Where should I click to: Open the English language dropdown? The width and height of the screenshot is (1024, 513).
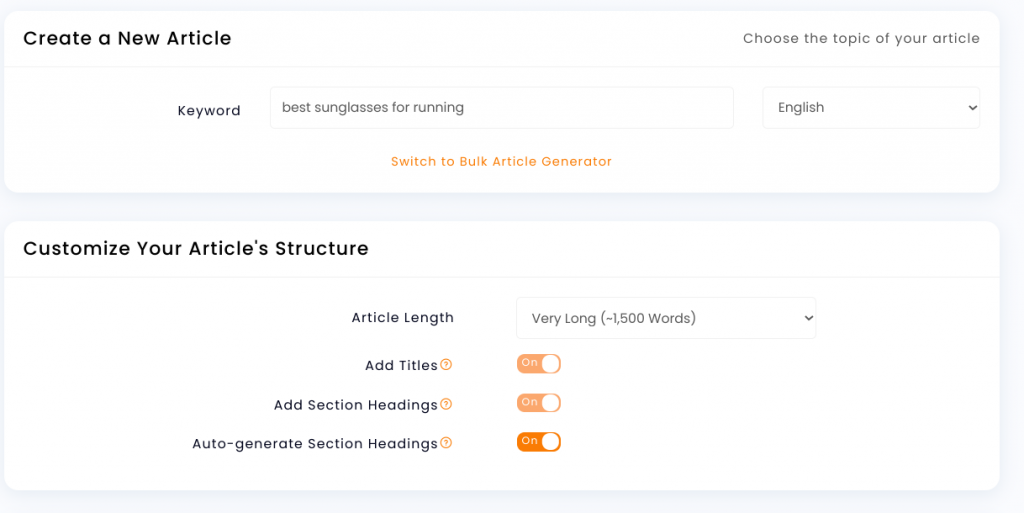coord(871,108)
